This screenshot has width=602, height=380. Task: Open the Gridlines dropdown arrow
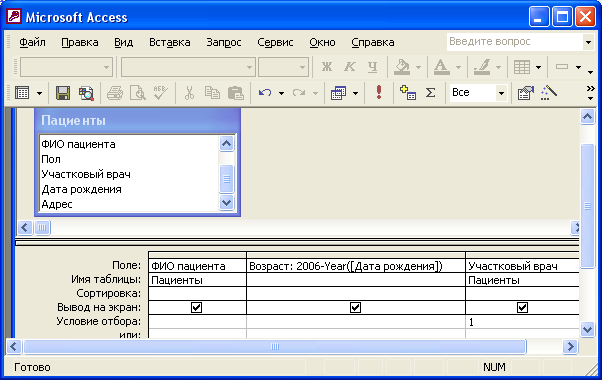pyautogui.click(x=539, y=67)
